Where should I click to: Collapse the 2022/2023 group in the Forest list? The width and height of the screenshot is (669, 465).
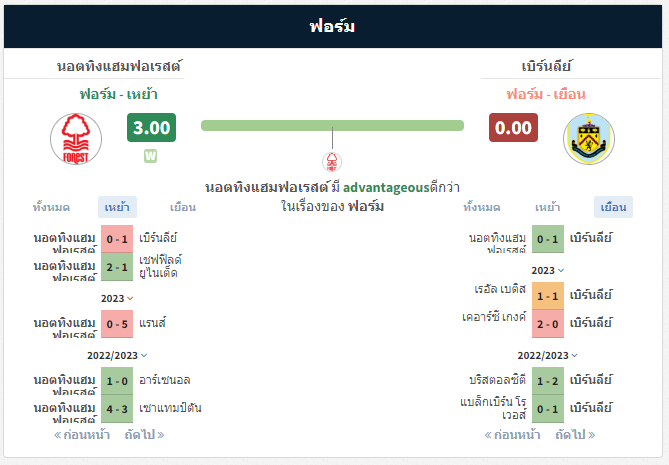click(x=117, y=355)
